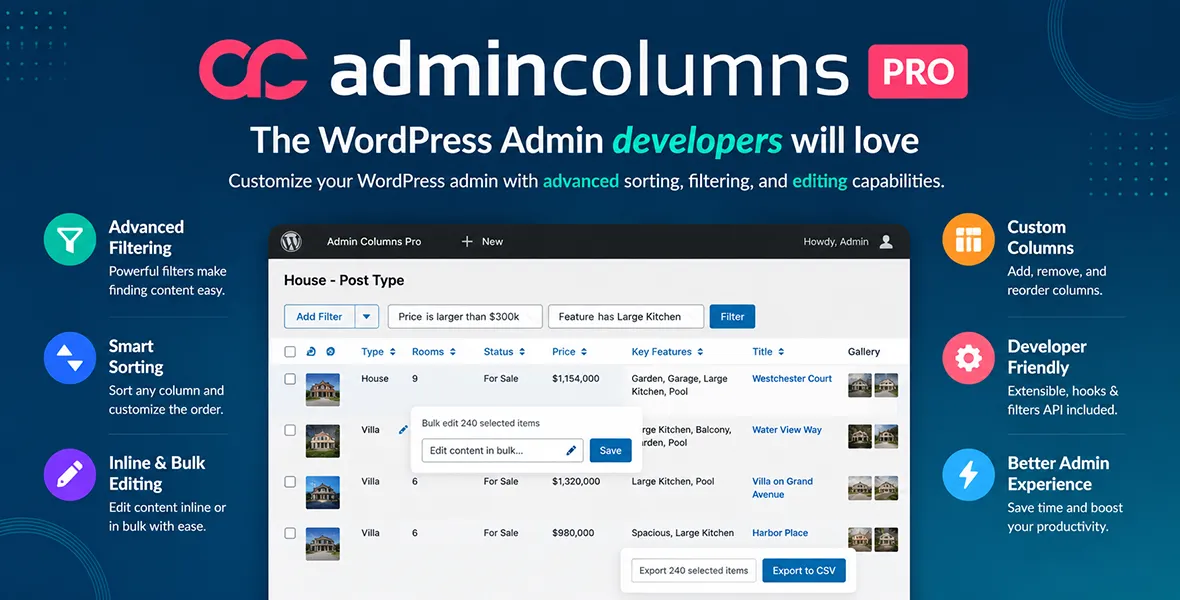
Task: Click the Export to CSV button
Action: point(804,571)
